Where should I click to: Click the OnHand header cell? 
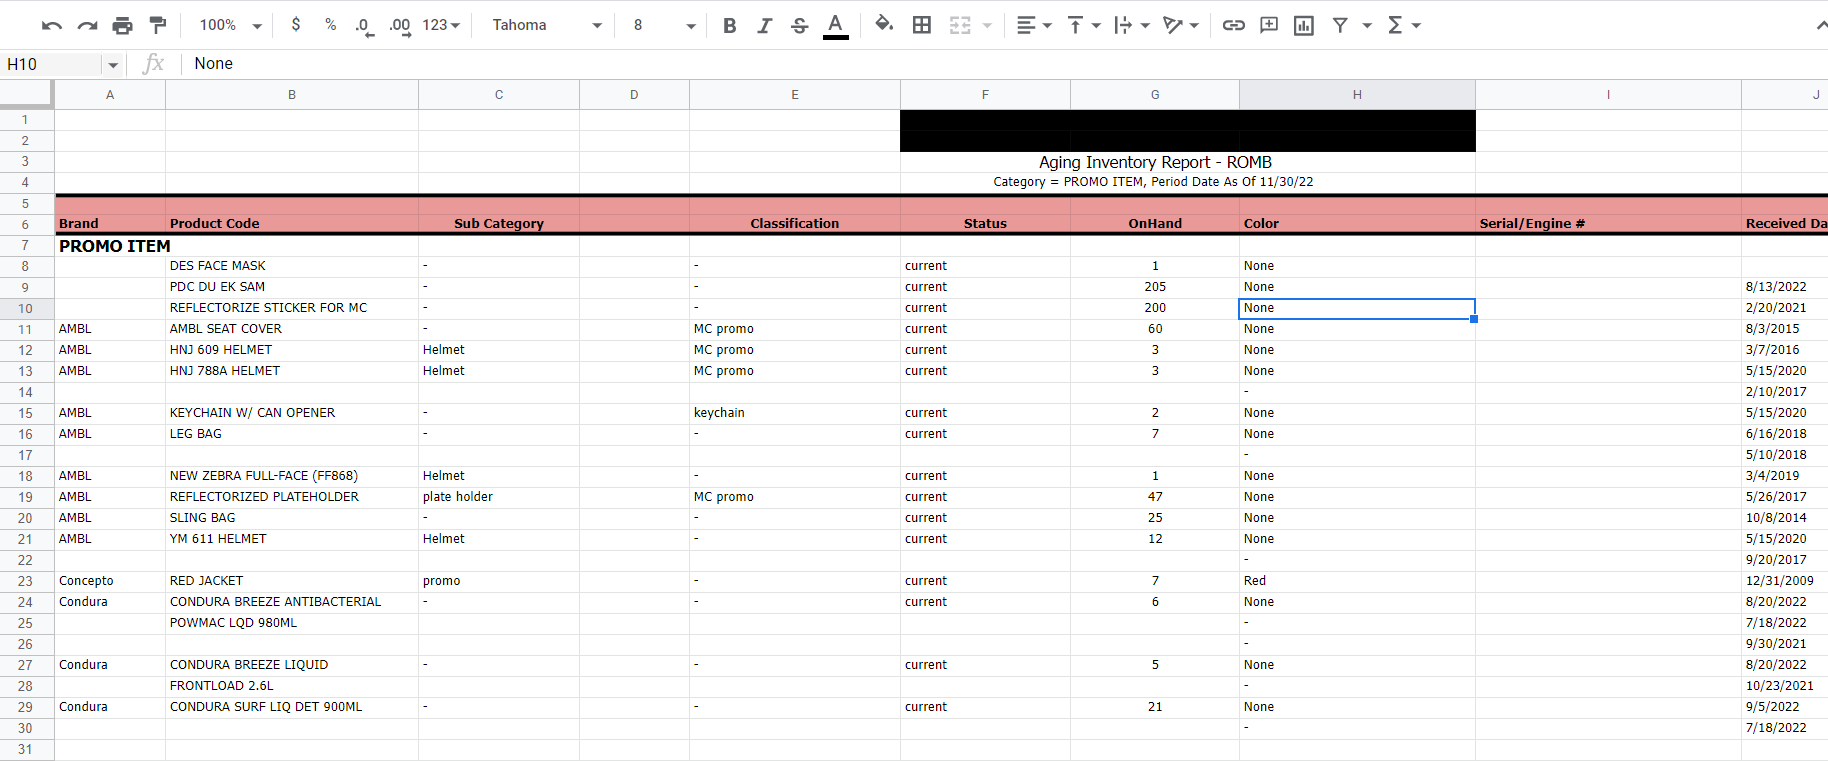pos(1155,224)
